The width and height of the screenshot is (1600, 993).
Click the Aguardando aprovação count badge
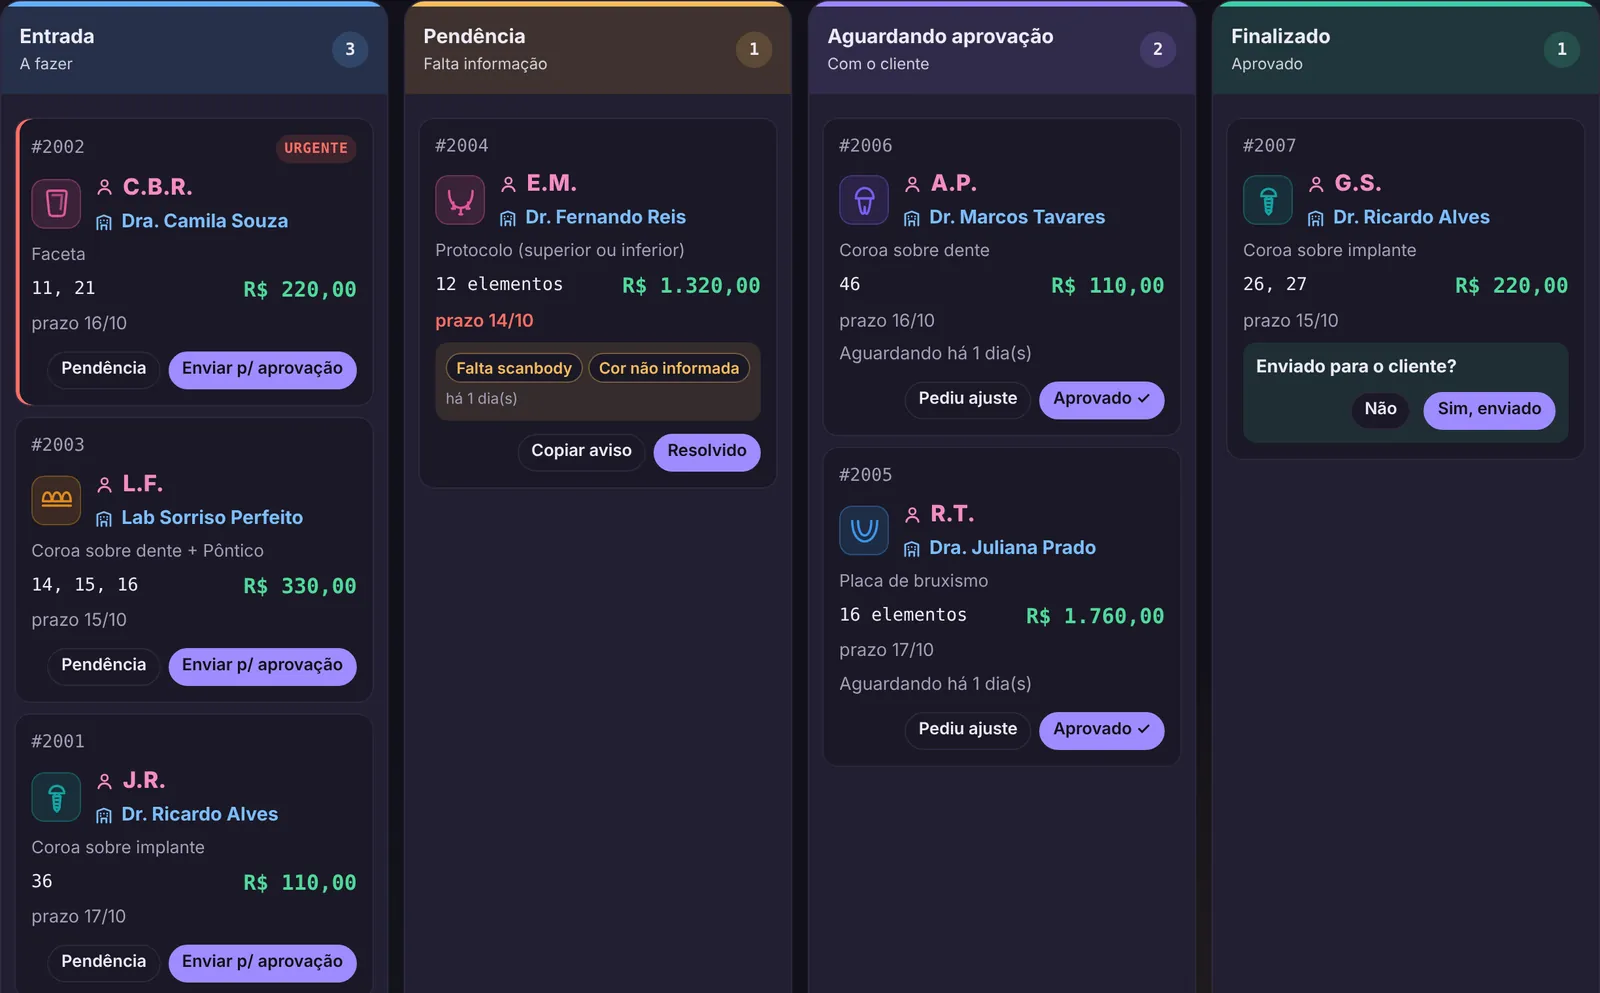[x=1158, y=49]
